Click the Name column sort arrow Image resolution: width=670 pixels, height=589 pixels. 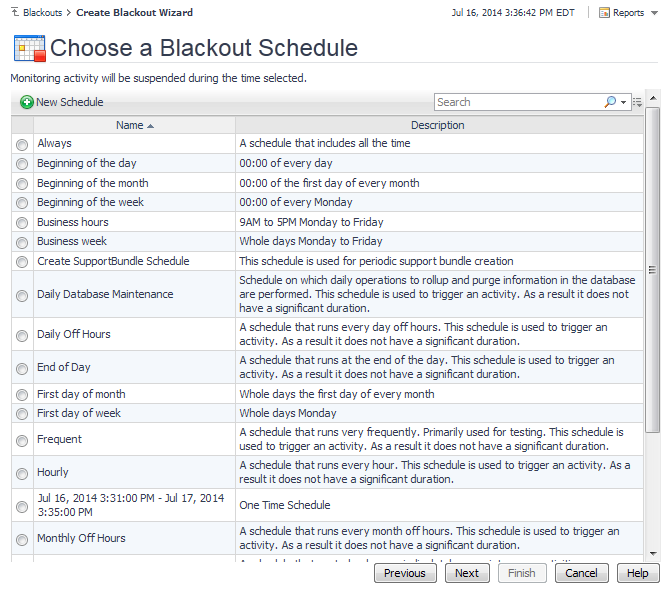click(151, 126)
